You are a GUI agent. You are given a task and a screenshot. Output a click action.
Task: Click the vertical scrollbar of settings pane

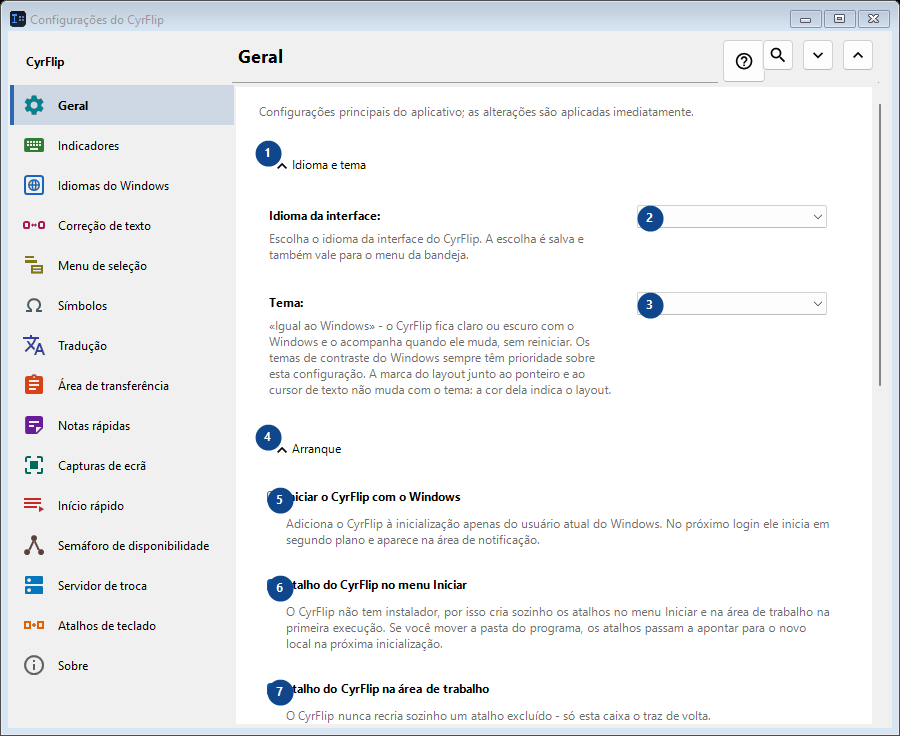(879, 245)
